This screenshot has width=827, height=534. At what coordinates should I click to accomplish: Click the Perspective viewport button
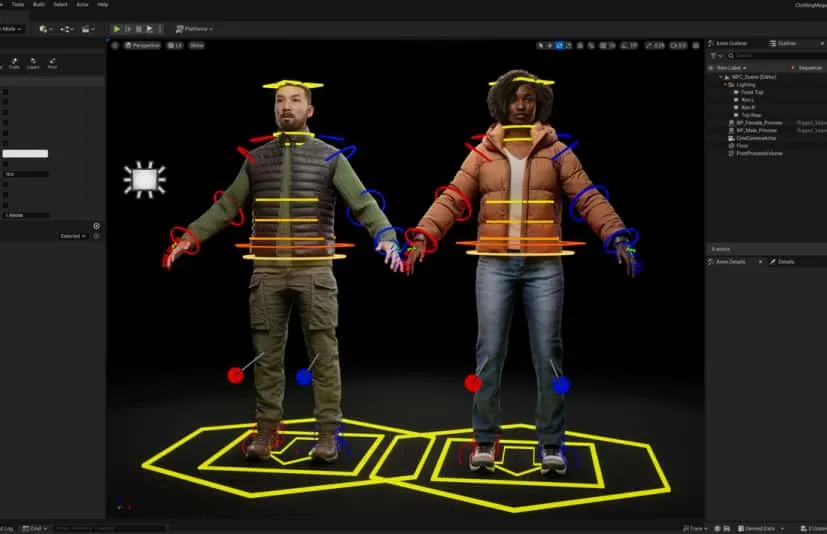[x=143, y=45]
